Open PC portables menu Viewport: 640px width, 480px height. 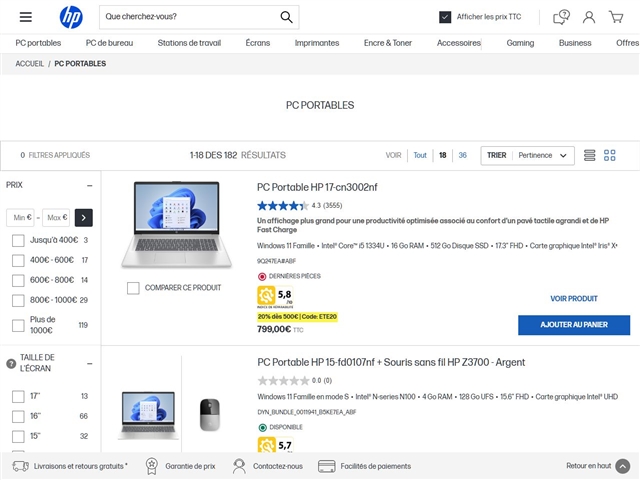point(38,43)
